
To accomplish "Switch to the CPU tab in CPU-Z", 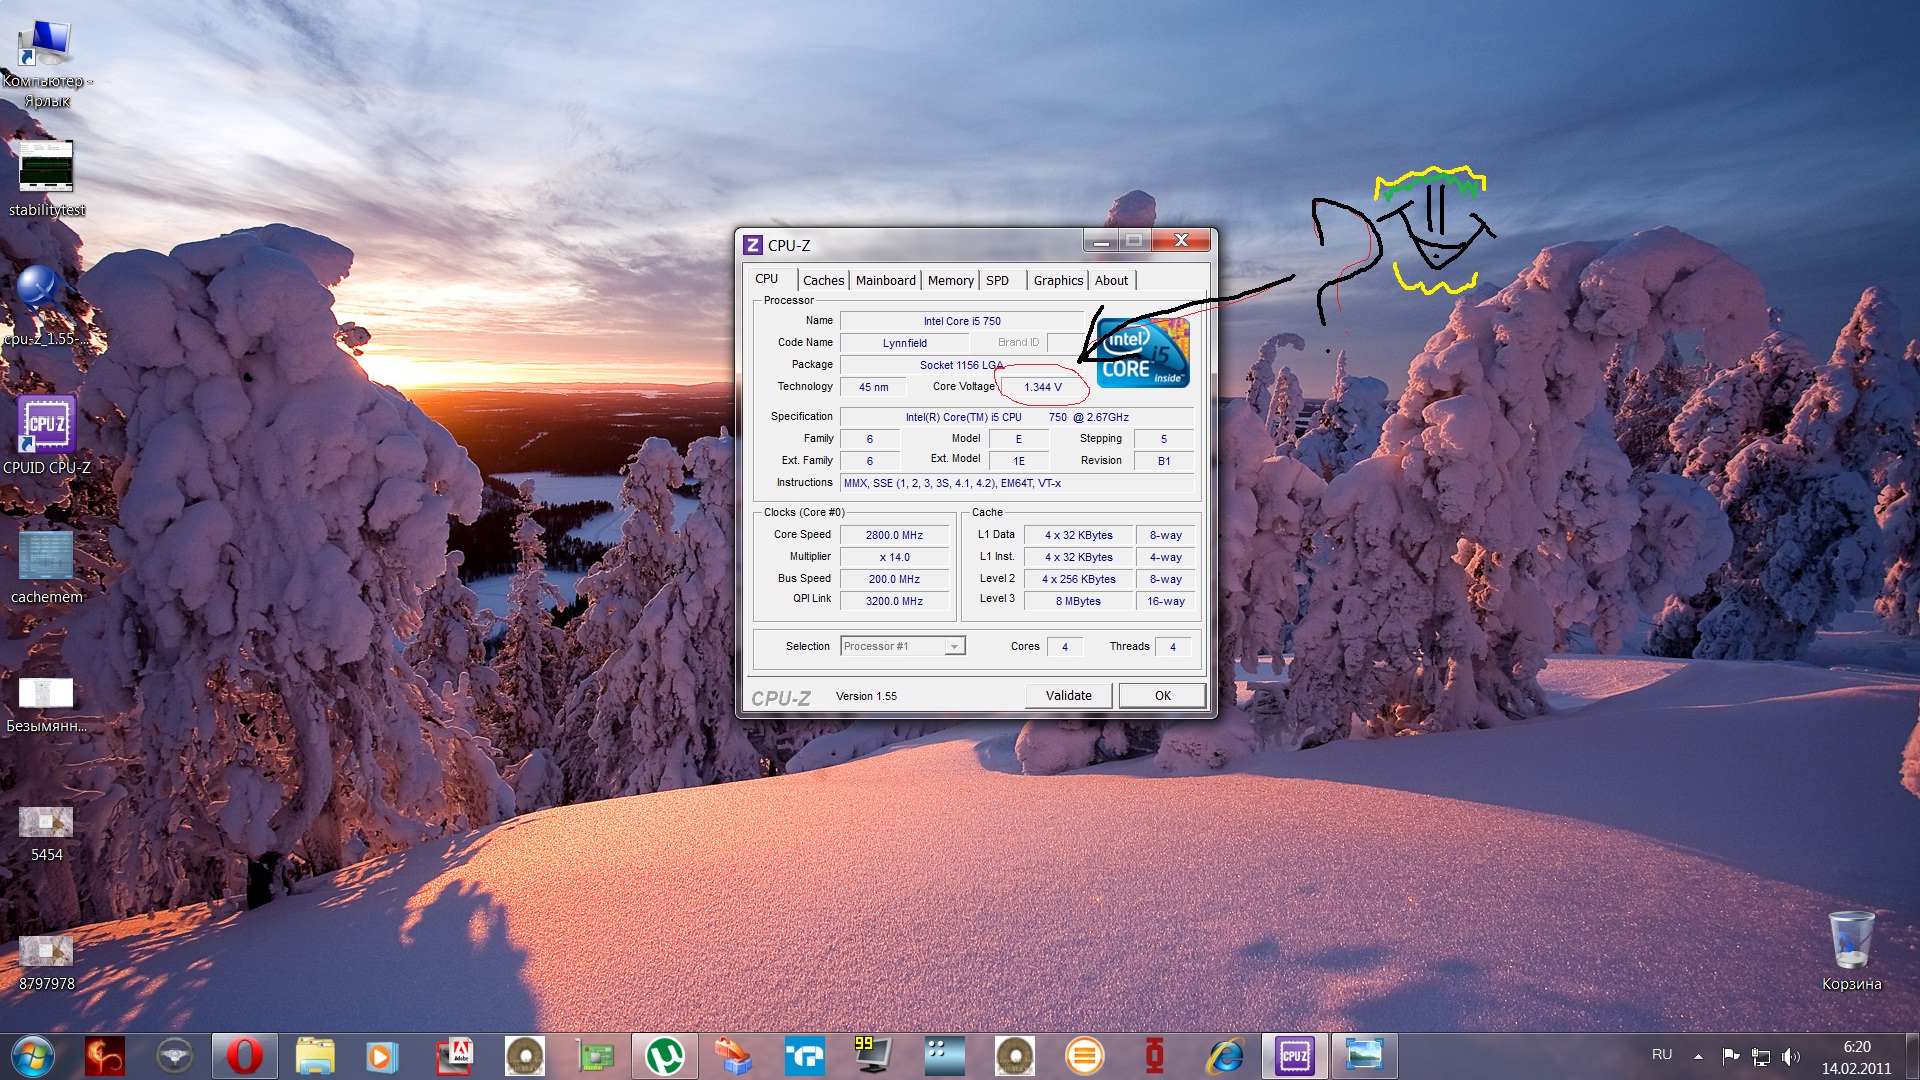I will tap(767, 279).
